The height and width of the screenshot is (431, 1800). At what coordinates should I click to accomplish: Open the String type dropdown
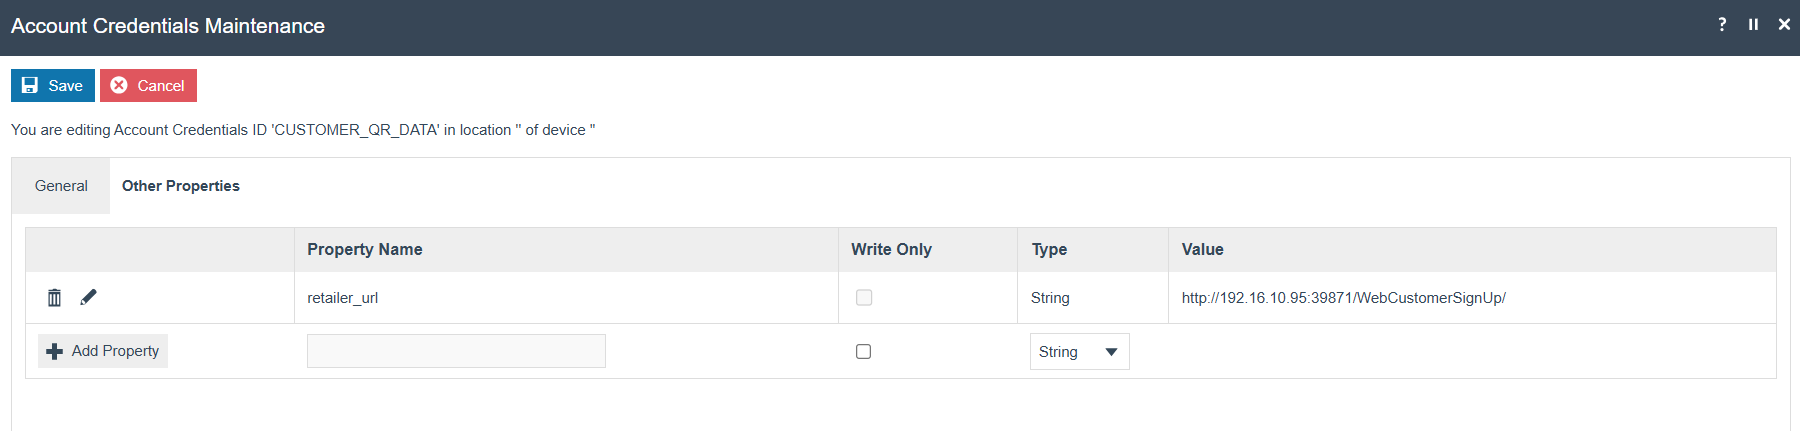coord(1079,352)
